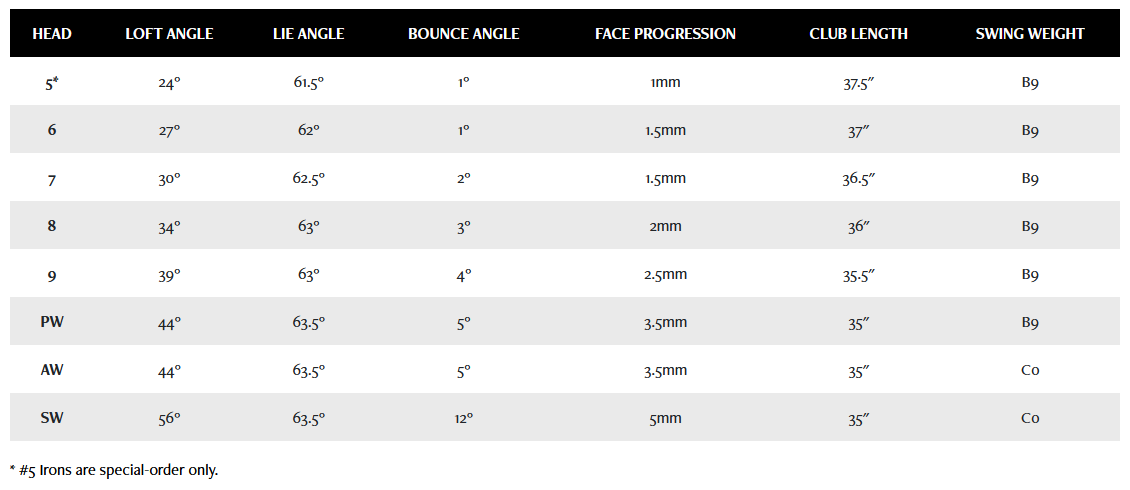Viewport: 1130px width, 490px height.
Task: Click the BOUNCE ANGLE column header
Action: tap(463, 34)
